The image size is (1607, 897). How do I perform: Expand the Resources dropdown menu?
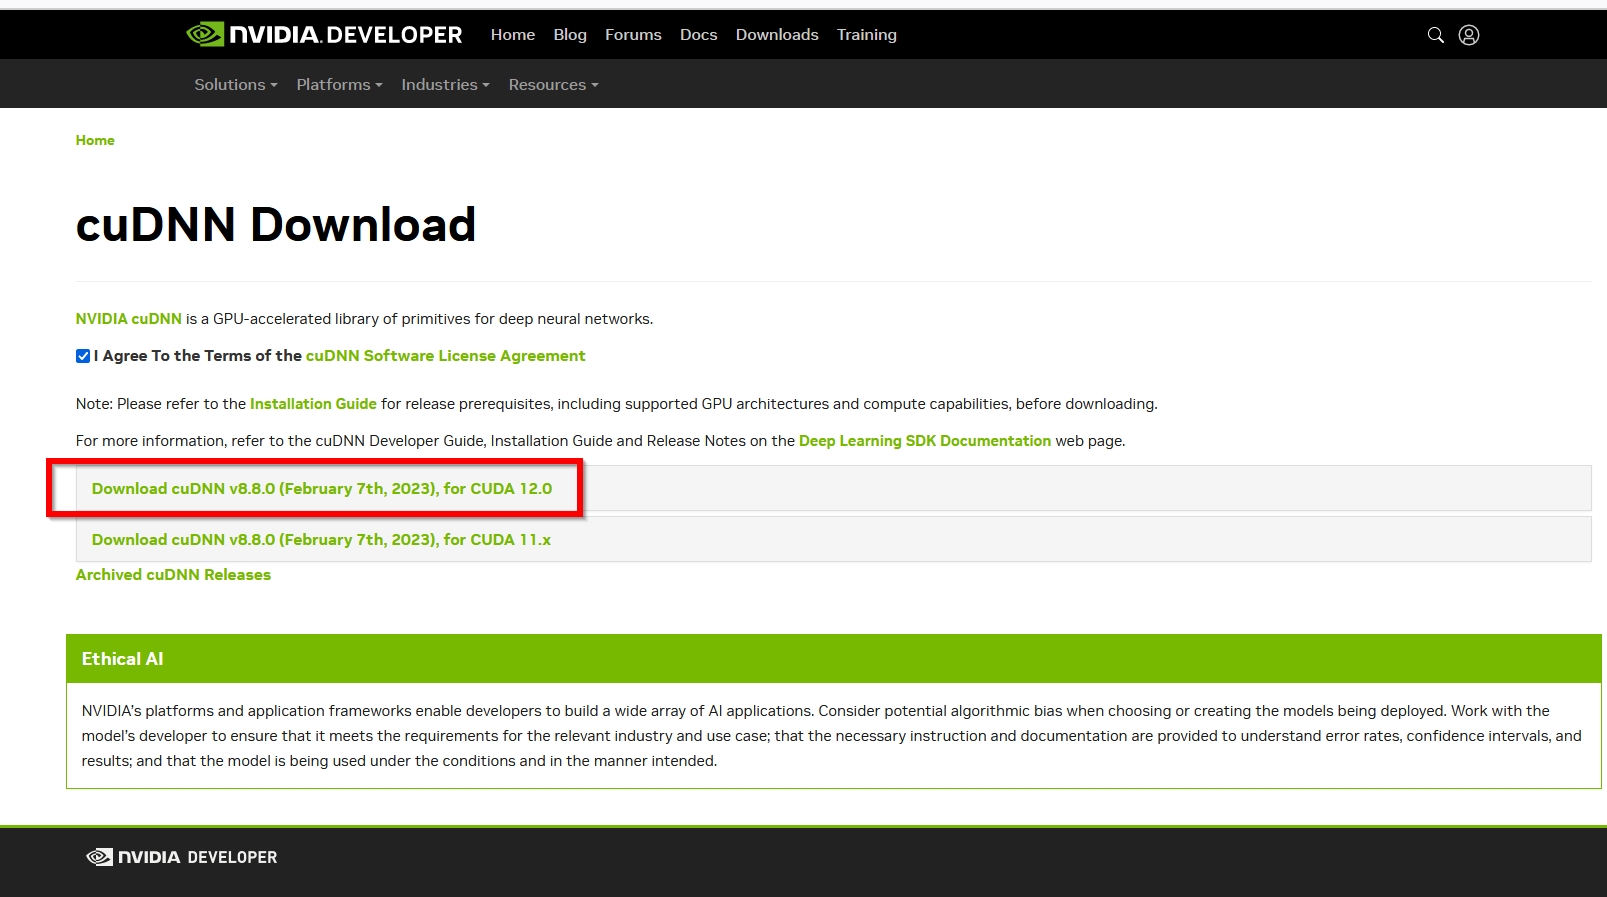554,85
